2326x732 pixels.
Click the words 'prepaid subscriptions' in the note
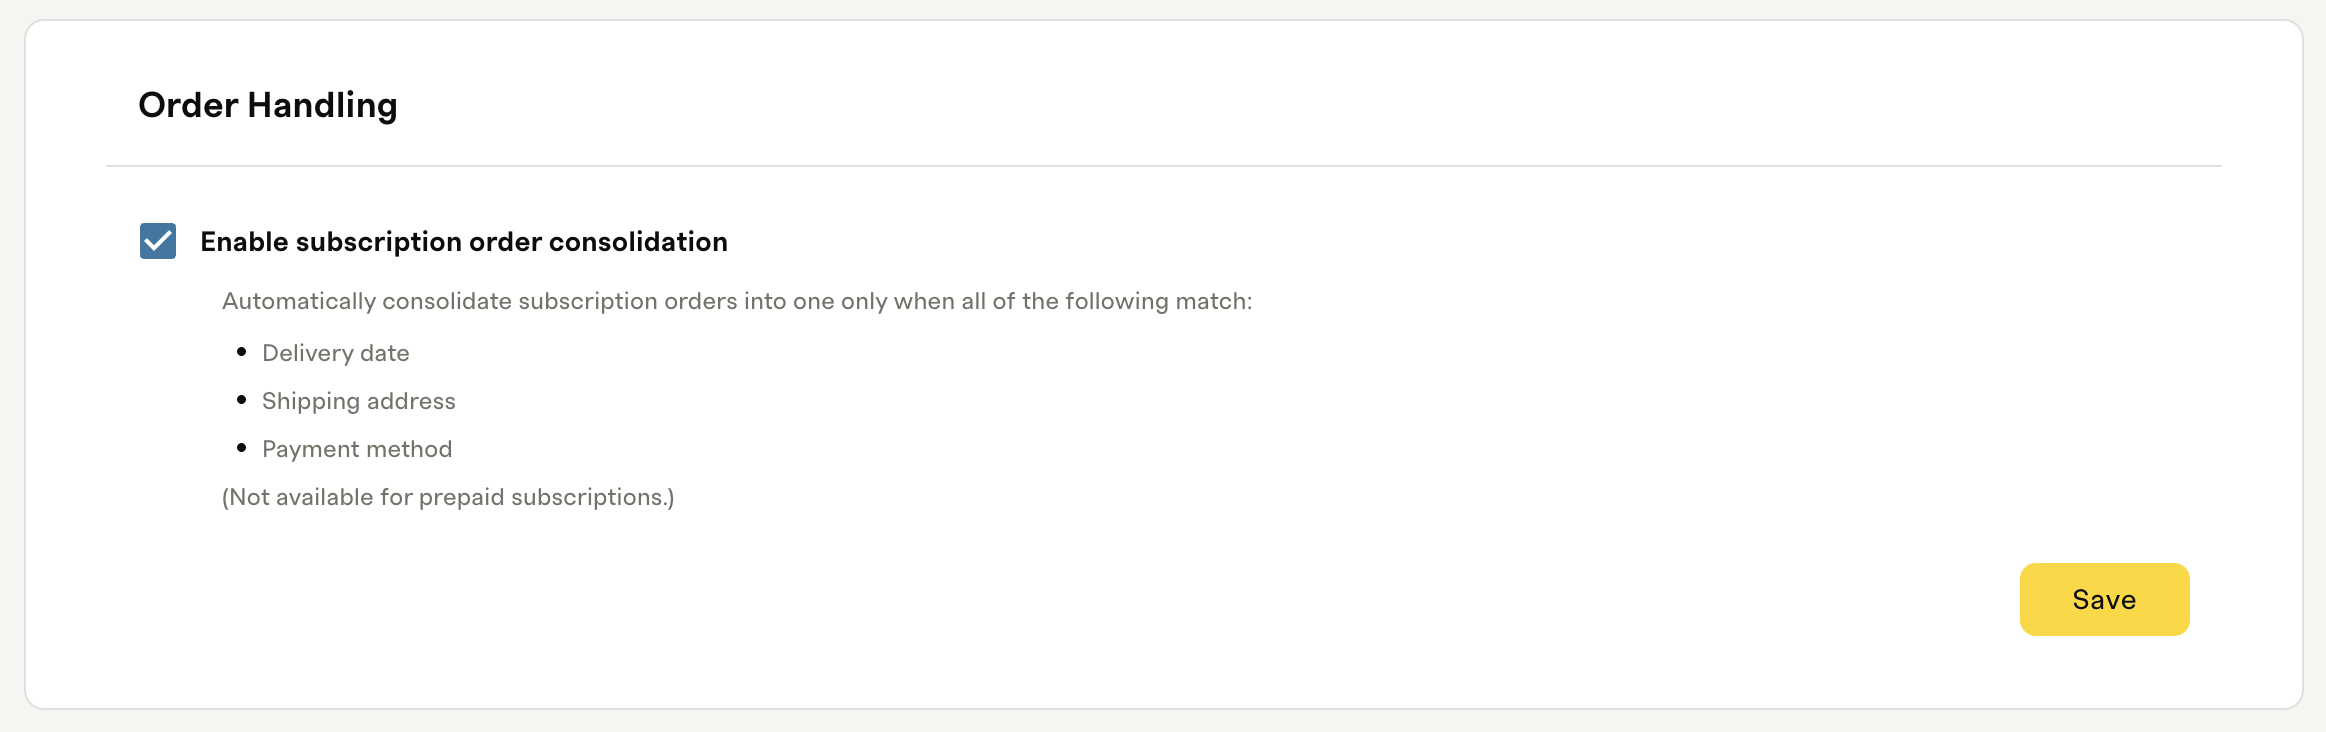[541, 497]
